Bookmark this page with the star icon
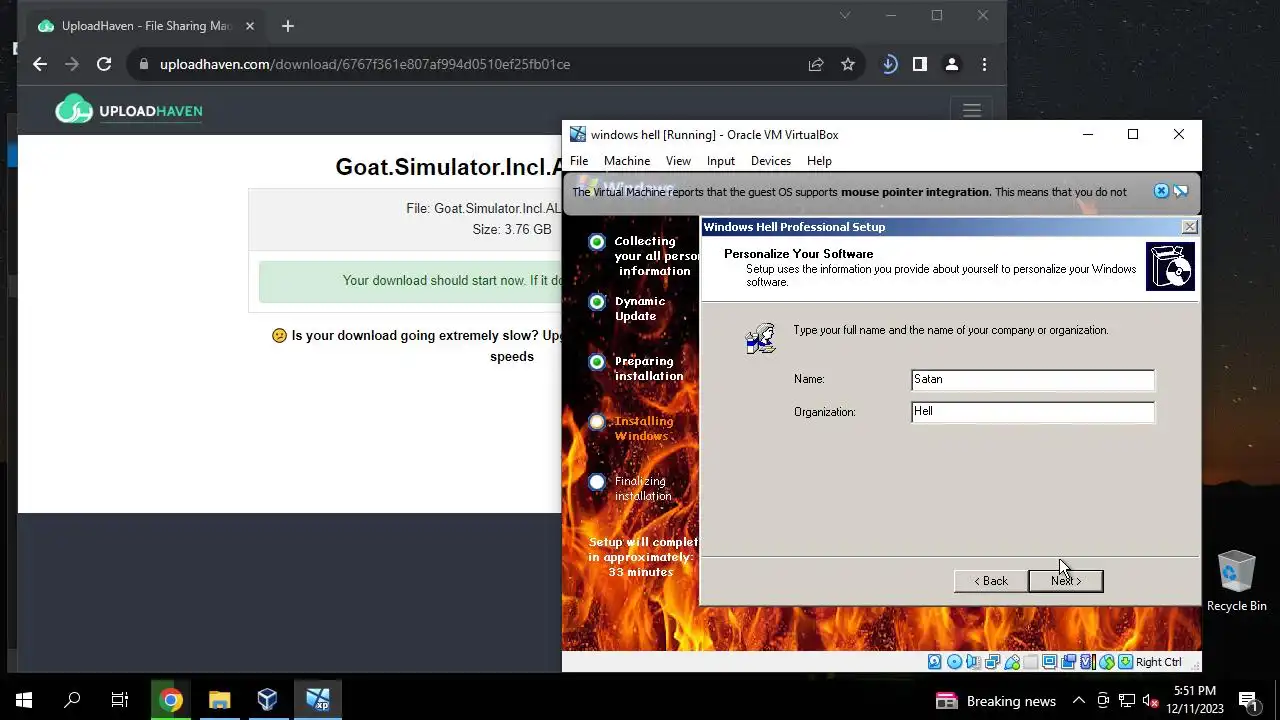 pos(848,64)
